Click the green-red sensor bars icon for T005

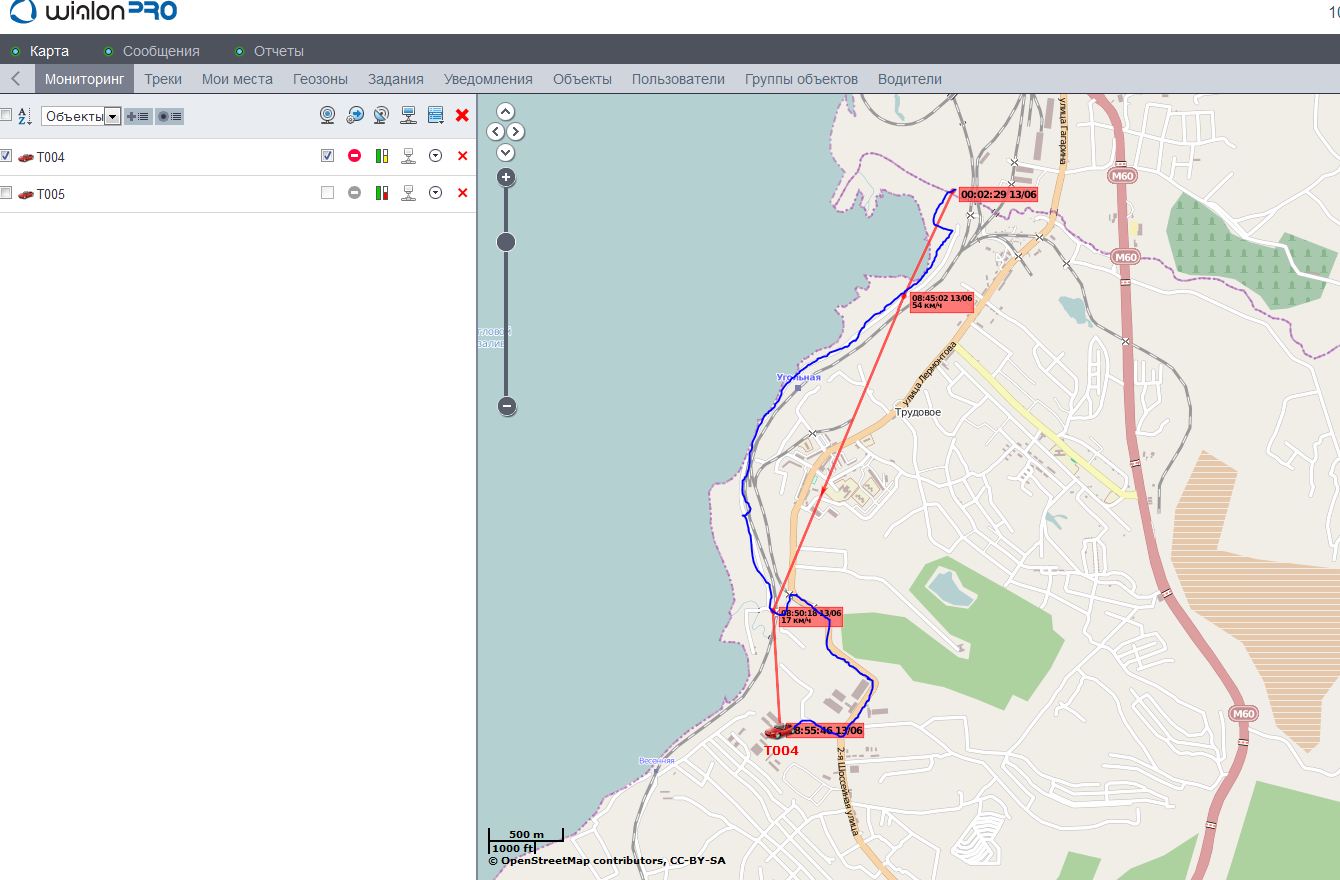coord(381,193)
